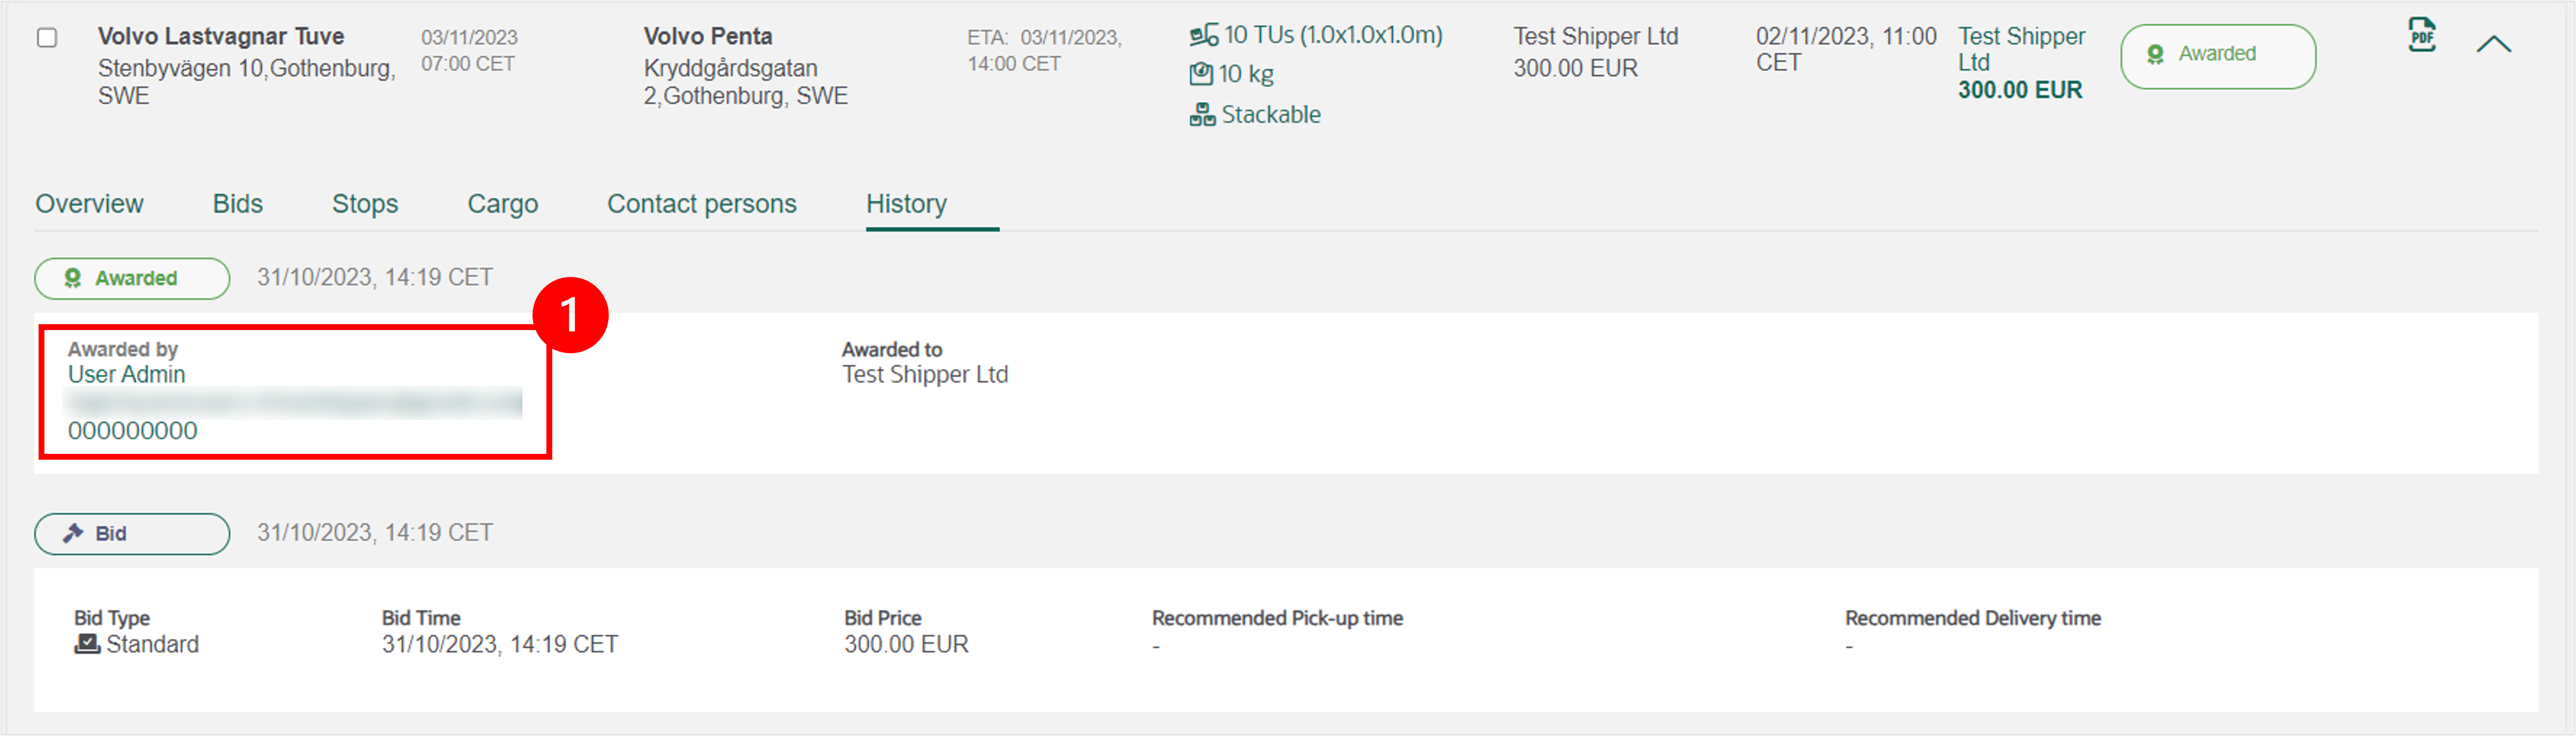Collapse the shipment row with chevron
The width and height of the screenshot is (2576, 736).
(2493, 44)
